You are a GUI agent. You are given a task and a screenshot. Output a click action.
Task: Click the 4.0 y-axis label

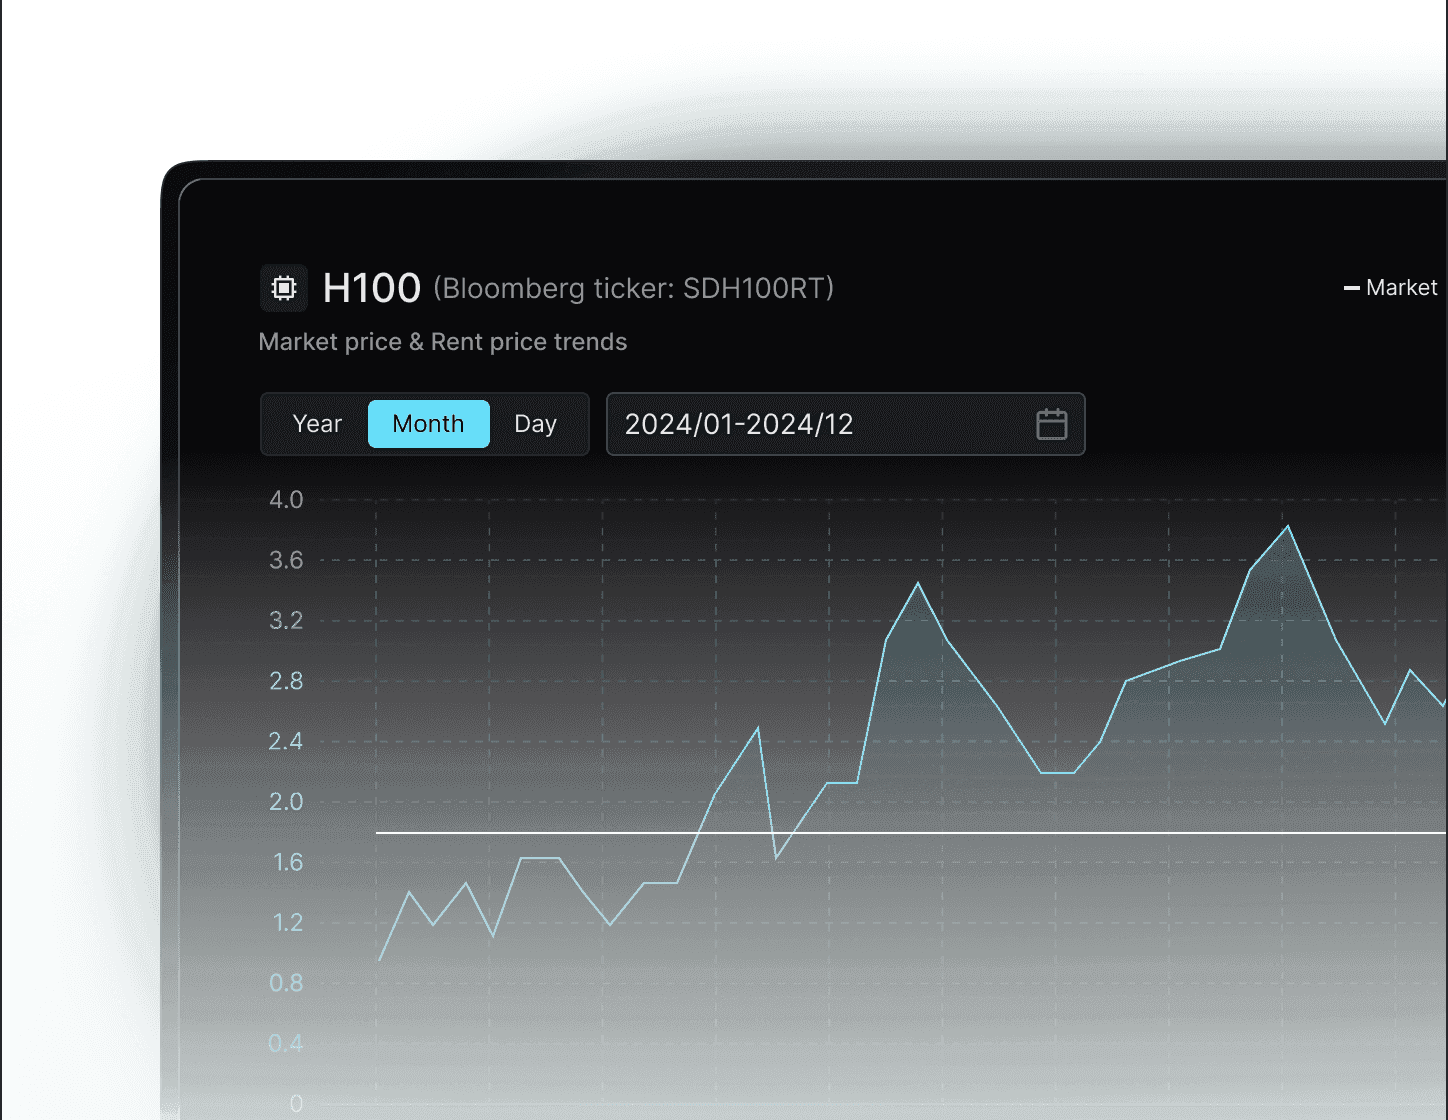[x=286, y=500]
